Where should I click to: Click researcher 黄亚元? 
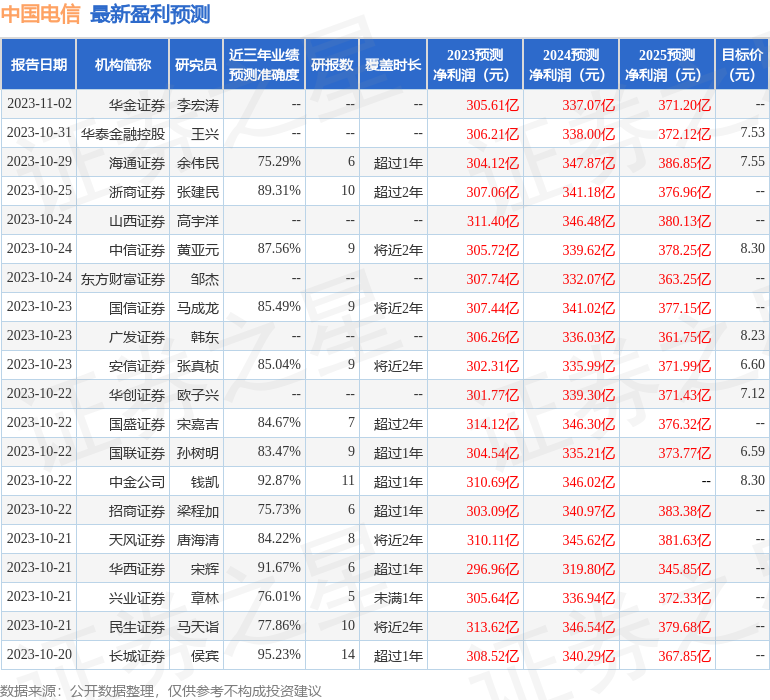coord(198,250)
